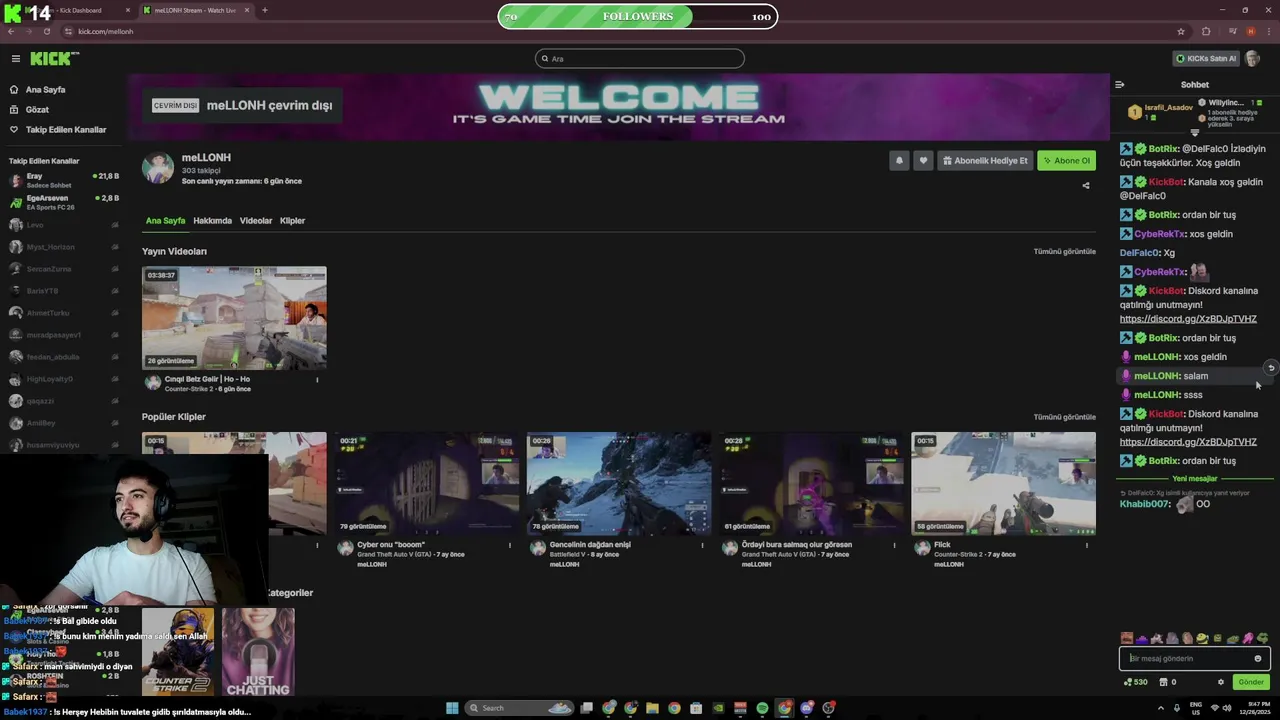
Task: Click the Abone Ol subscribe button
Action: click(1066, 160)
